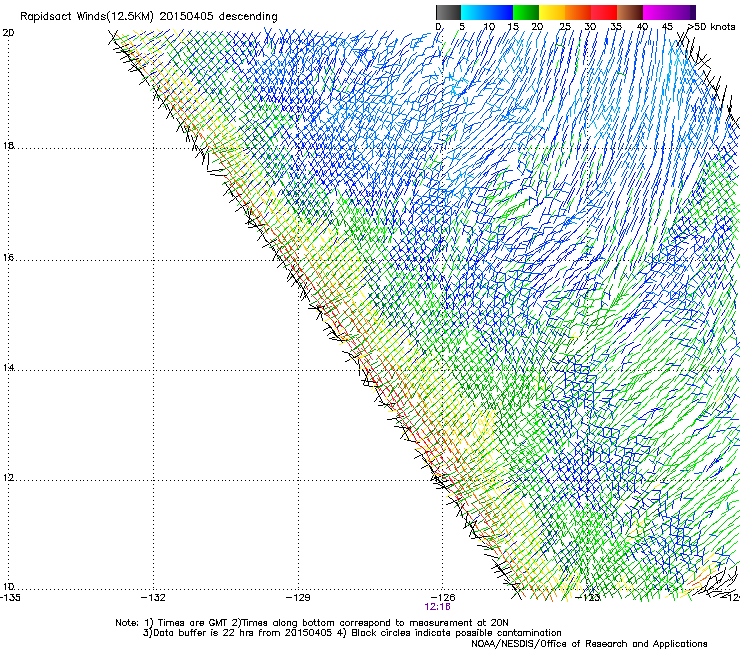Click the 'Times are GMT' note line
This screenshot has width=740, height=650.
tap(311, 623)
